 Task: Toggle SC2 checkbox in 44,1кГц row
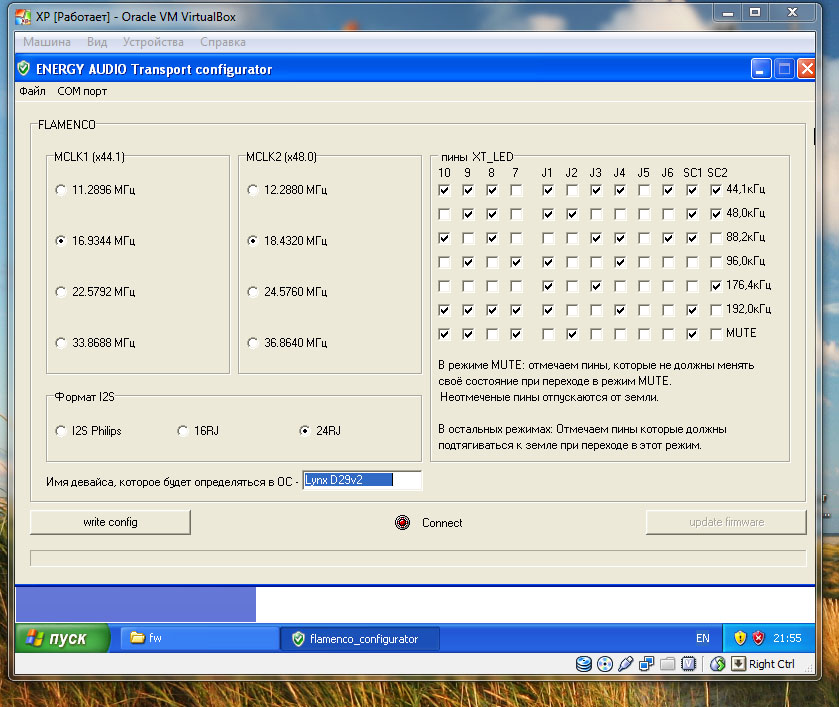click(716, 190)
